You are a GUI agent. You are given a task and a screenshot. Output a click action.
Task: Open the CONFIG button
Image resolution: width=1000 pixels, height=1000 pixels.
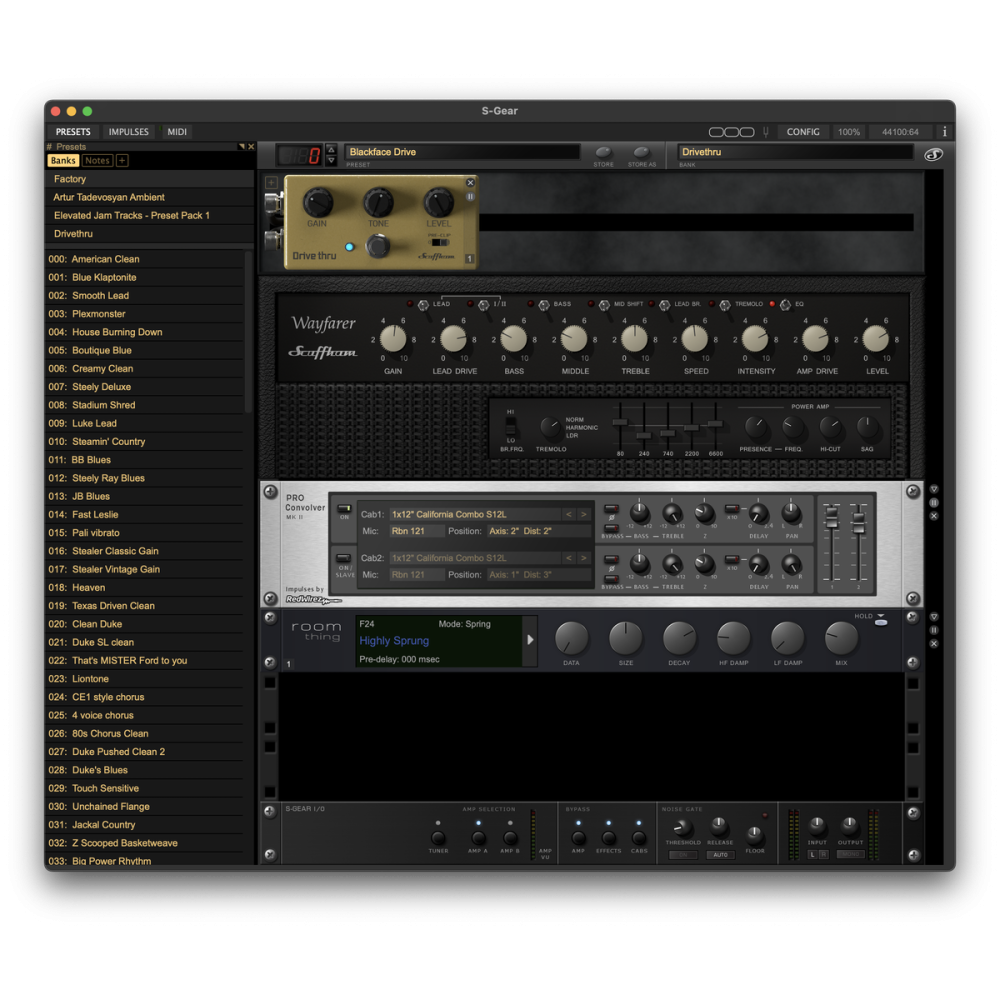click(x=802, y=132)
